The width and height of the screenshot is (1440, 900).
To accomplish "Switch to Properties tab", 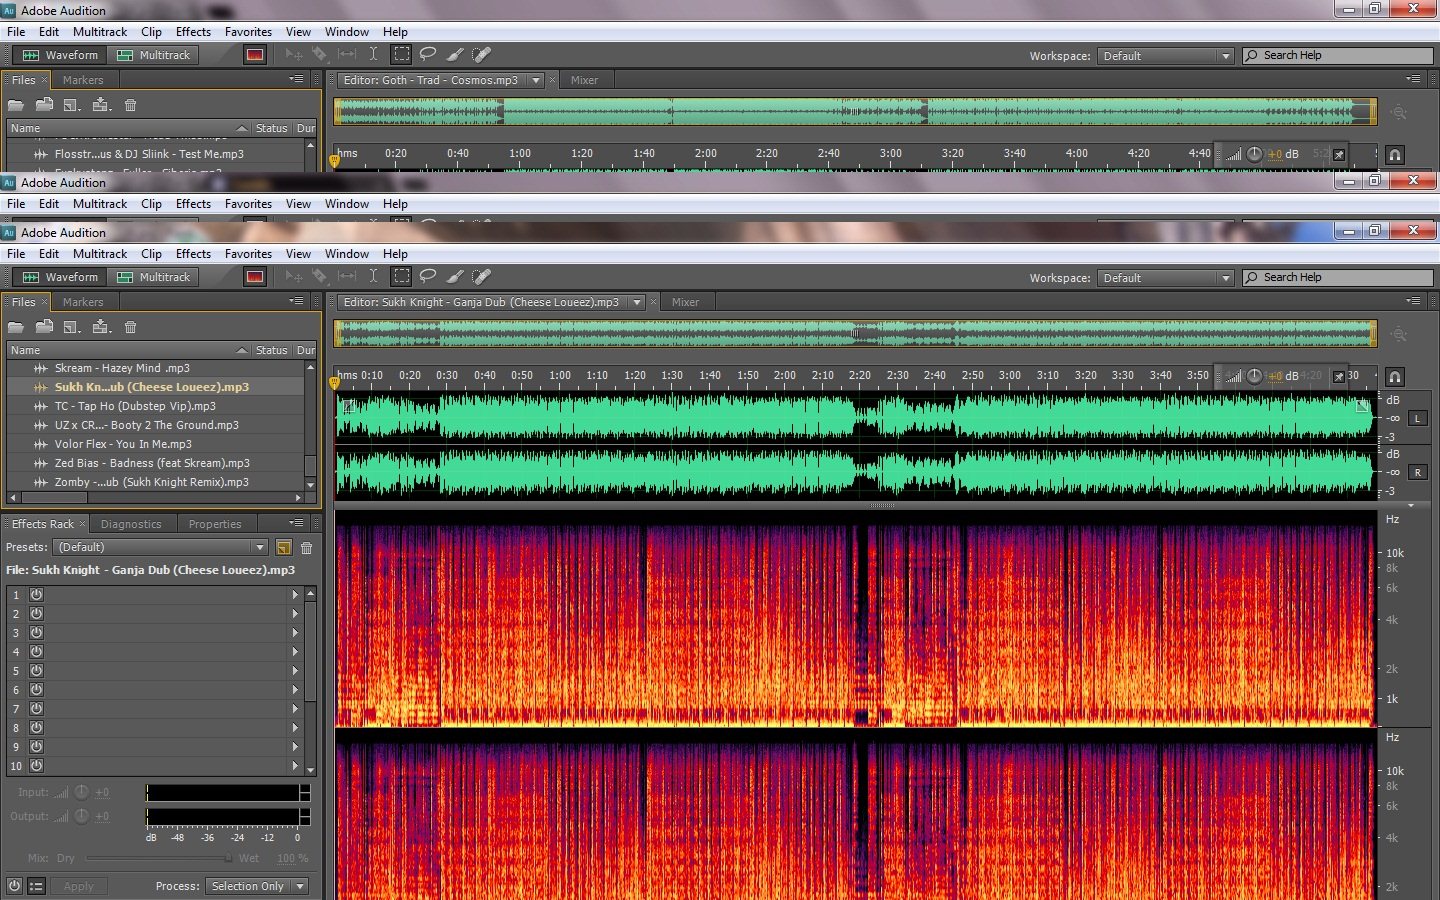I will click(x=215, y=524).
